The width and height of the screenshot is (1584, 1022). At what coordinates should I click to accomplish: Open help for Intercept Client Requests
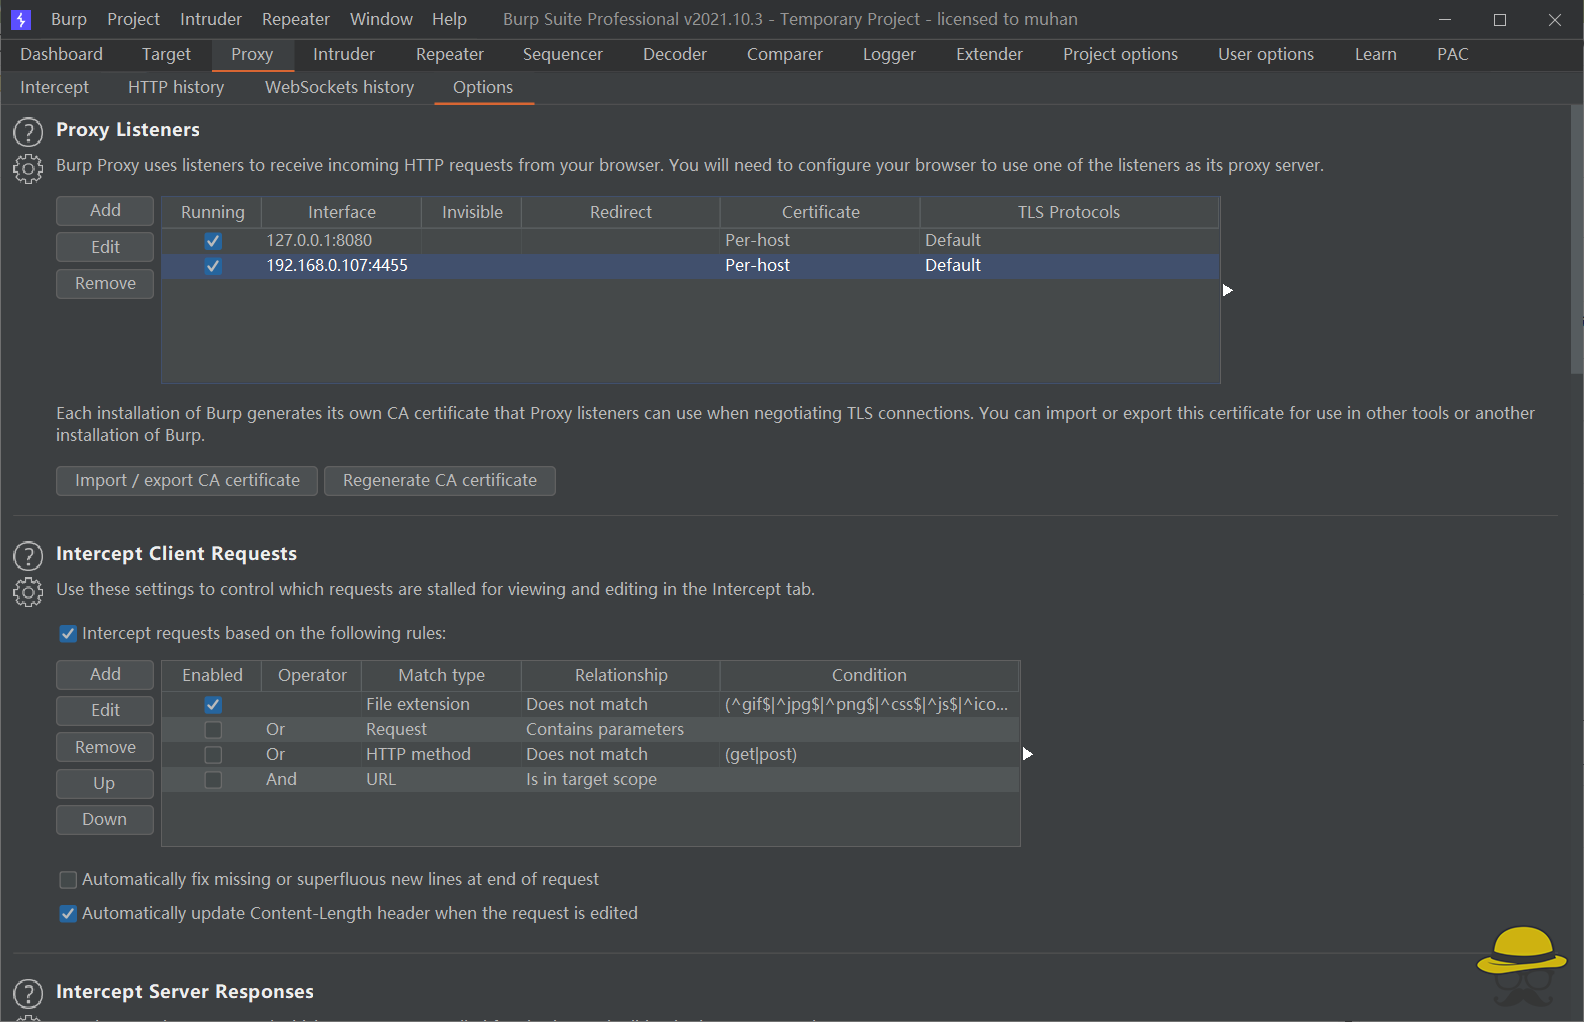pos(28,556)
